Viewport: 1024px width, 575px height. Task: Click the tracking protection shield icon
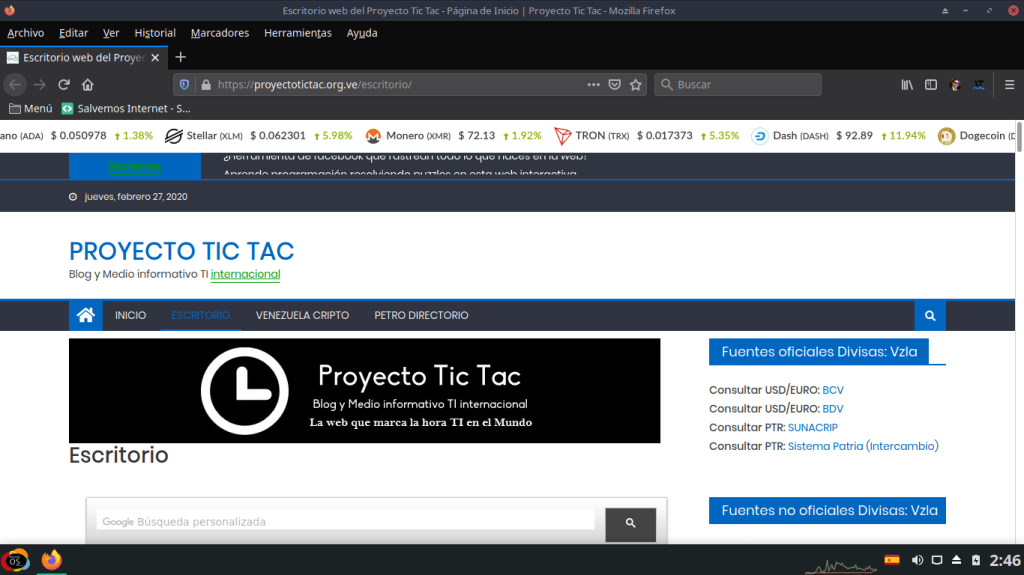click(184, 85)
